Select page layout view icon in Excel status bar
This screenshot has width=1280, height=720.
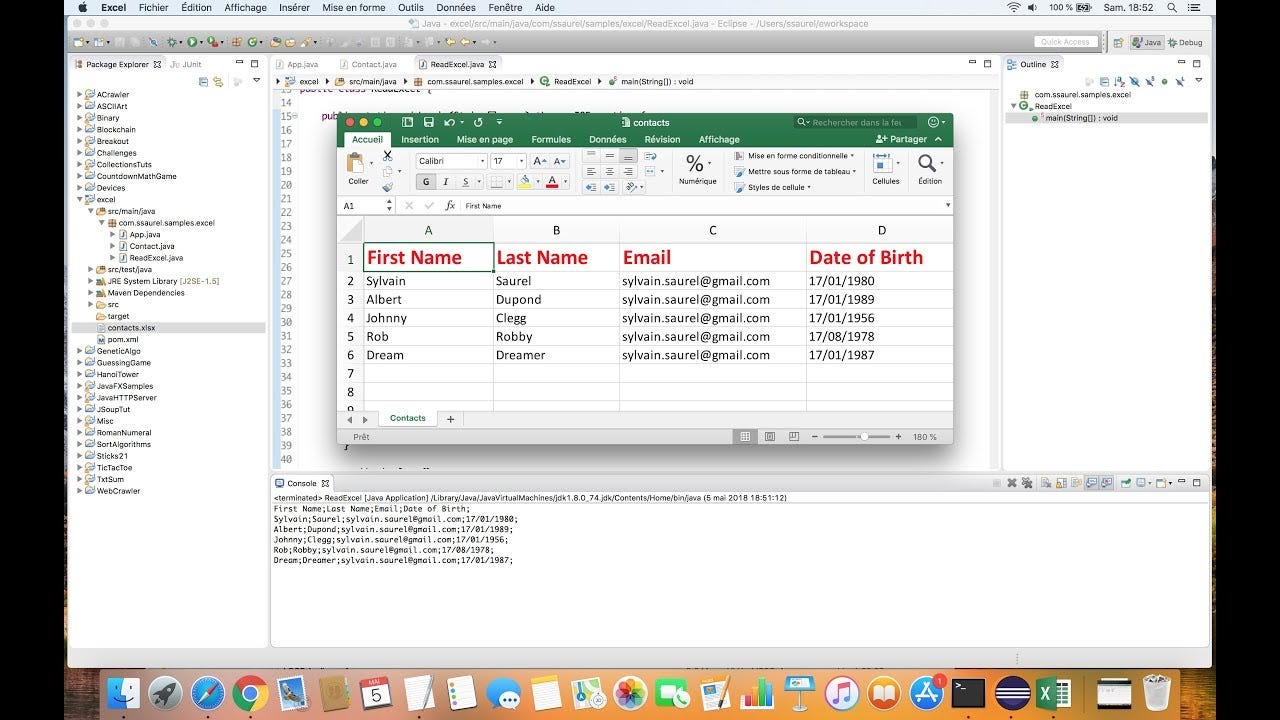pos(769,437)
